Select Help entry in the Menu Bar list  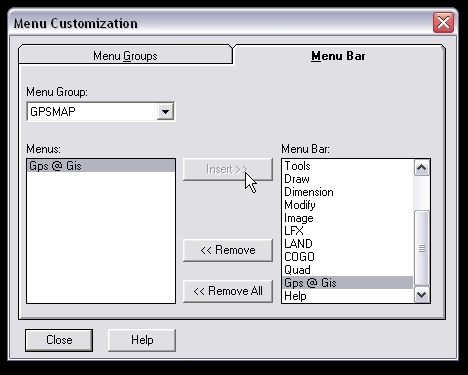348,296
